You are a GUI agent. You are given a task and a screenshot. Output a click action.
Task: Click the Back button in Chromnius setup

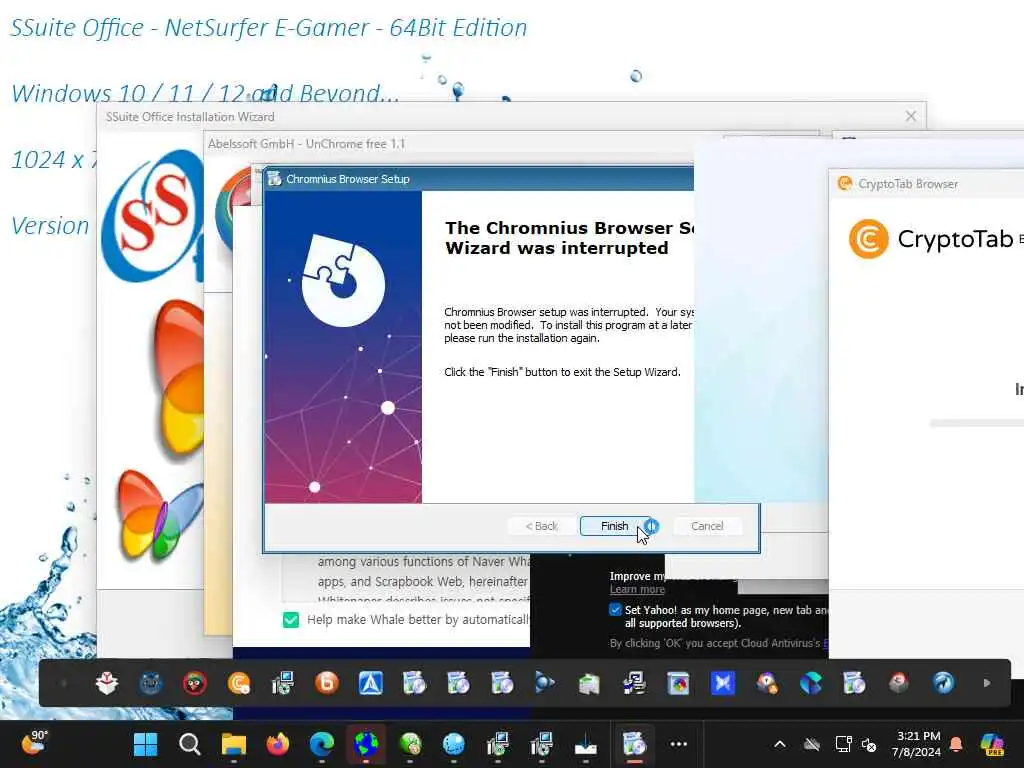click(541, 526)
